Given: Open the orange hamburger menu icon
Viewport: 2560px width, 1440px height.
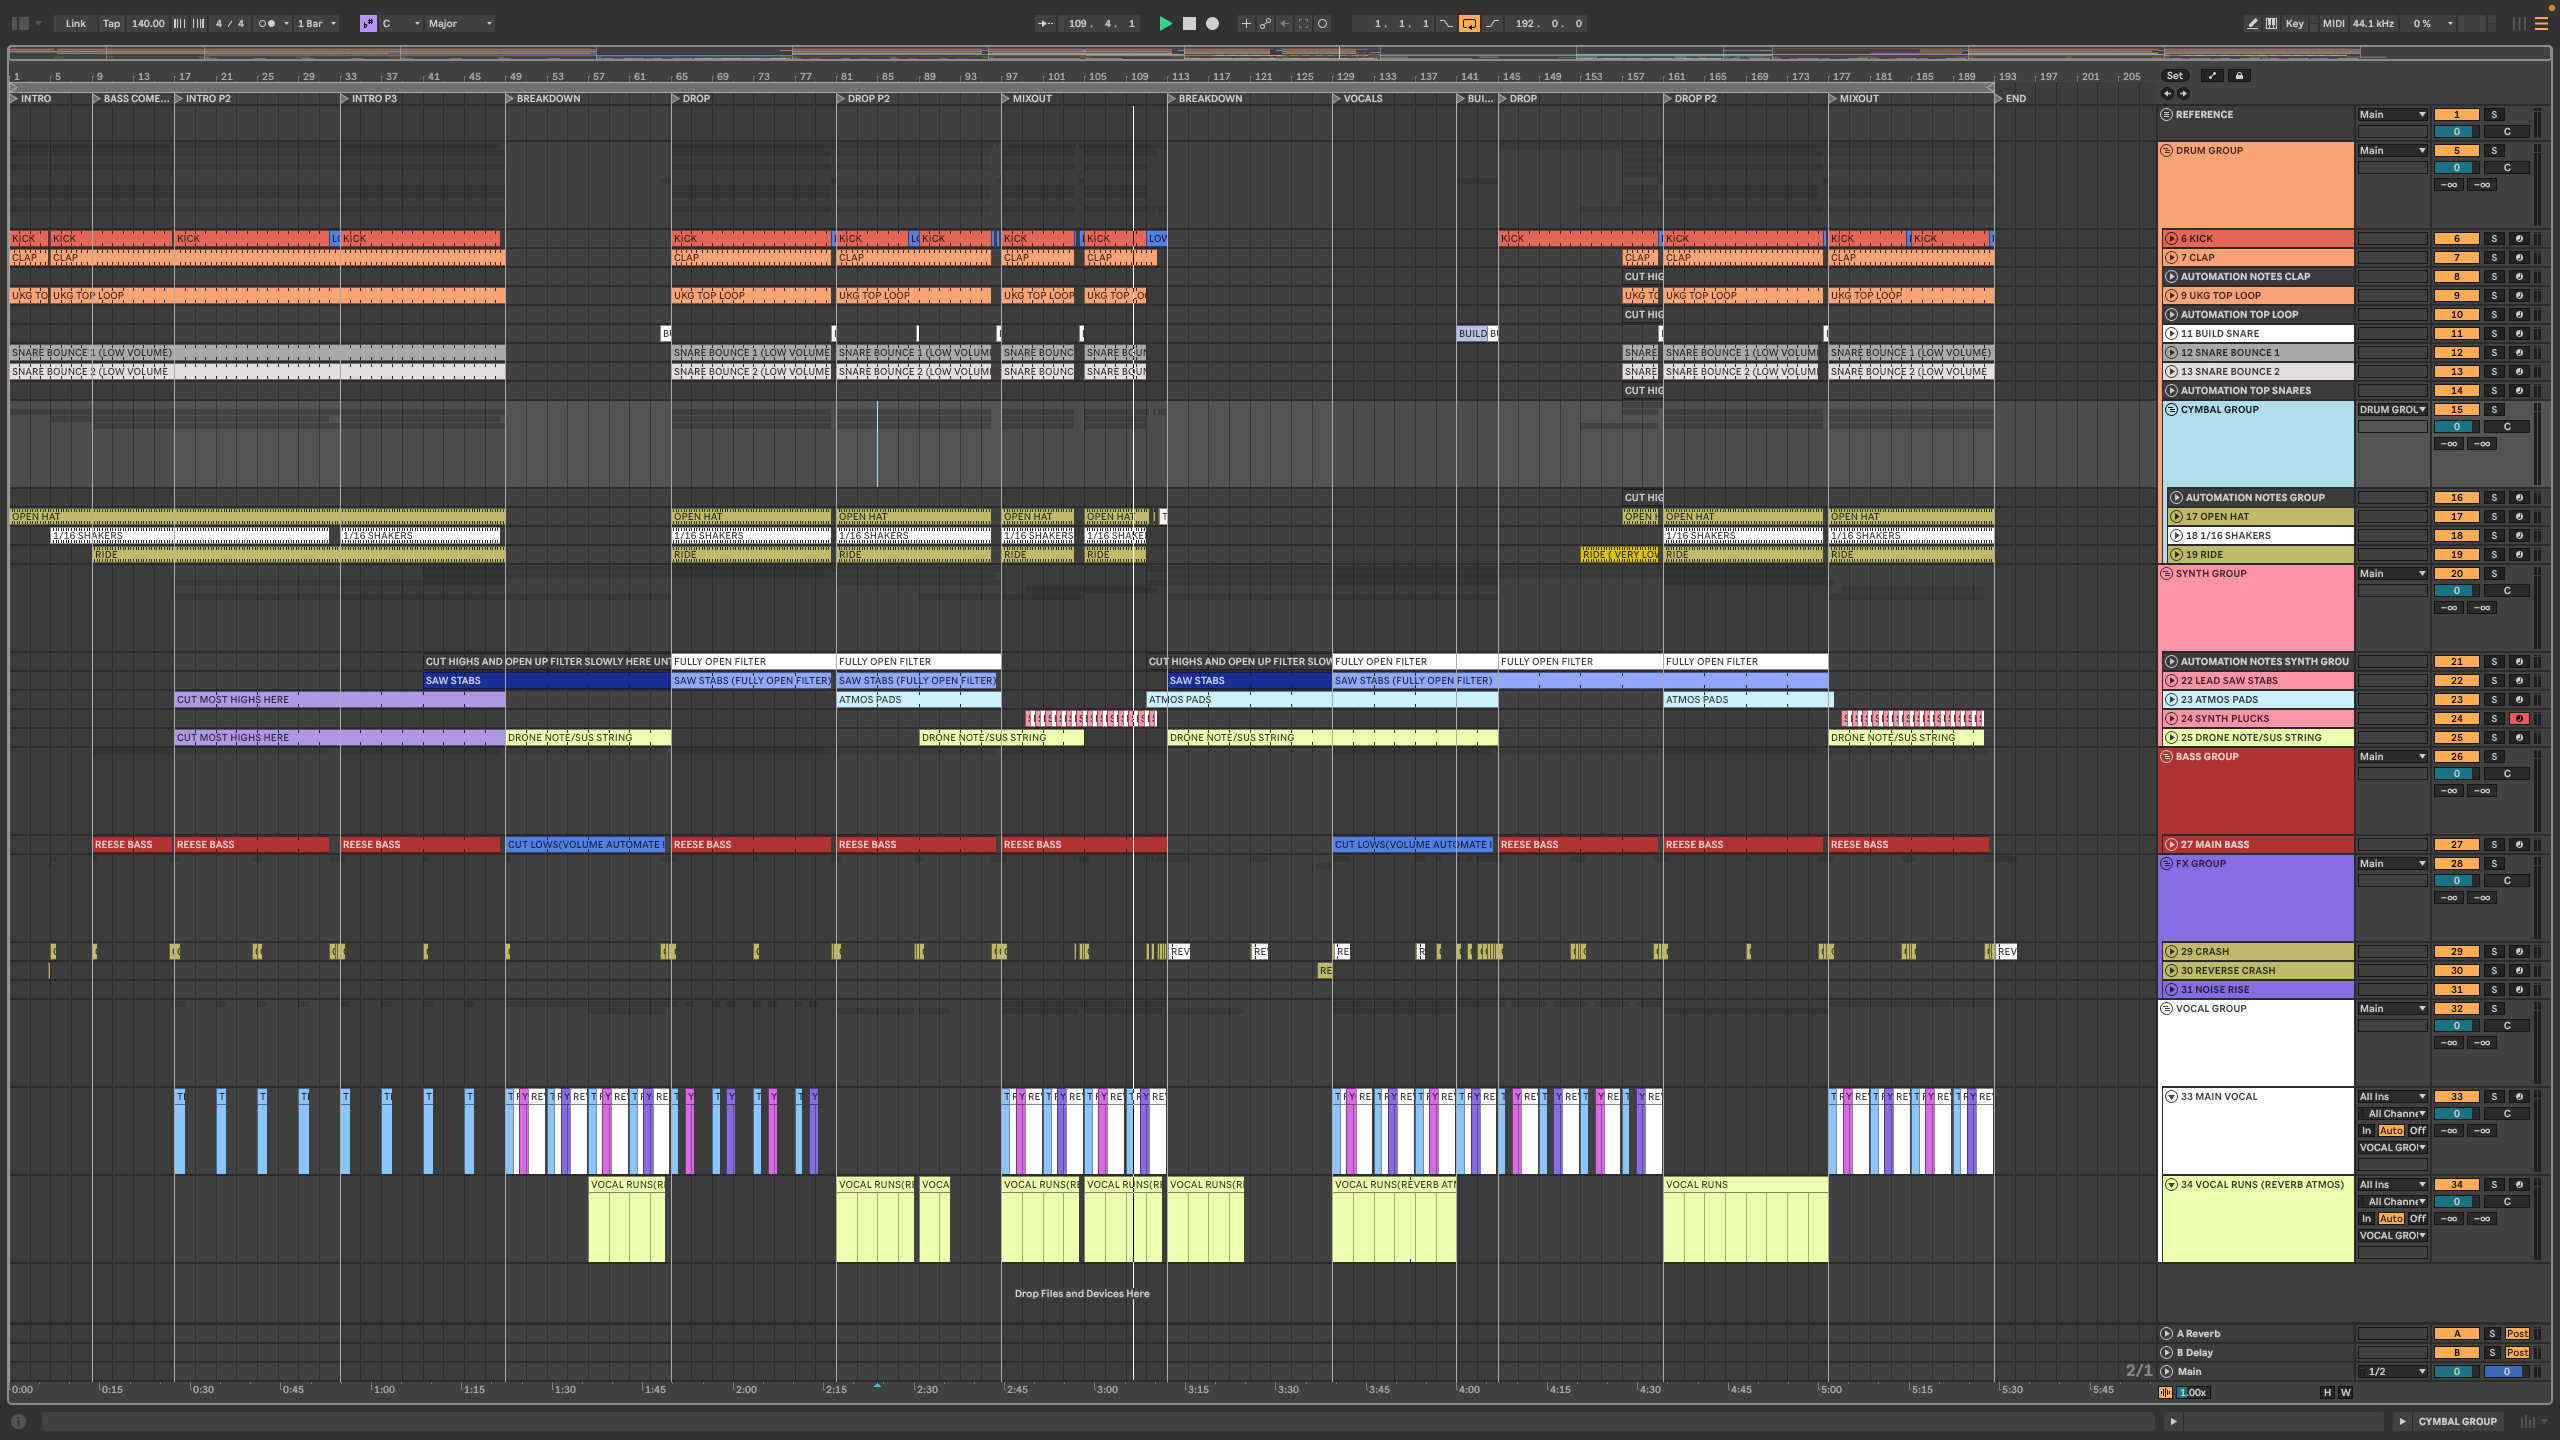Looking at the screenshot, I should [x=2541, y=23].
